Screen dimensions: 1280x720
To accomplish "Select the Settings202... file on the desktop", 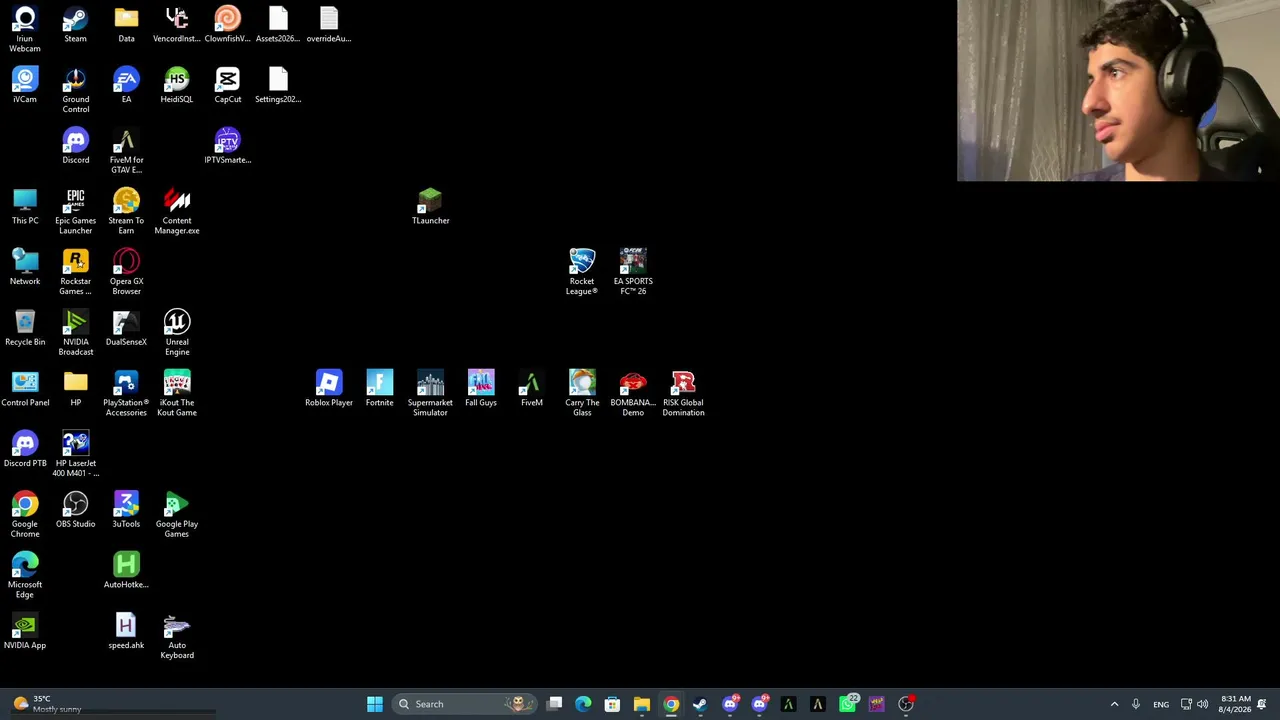I will click(x=278, y=85).
